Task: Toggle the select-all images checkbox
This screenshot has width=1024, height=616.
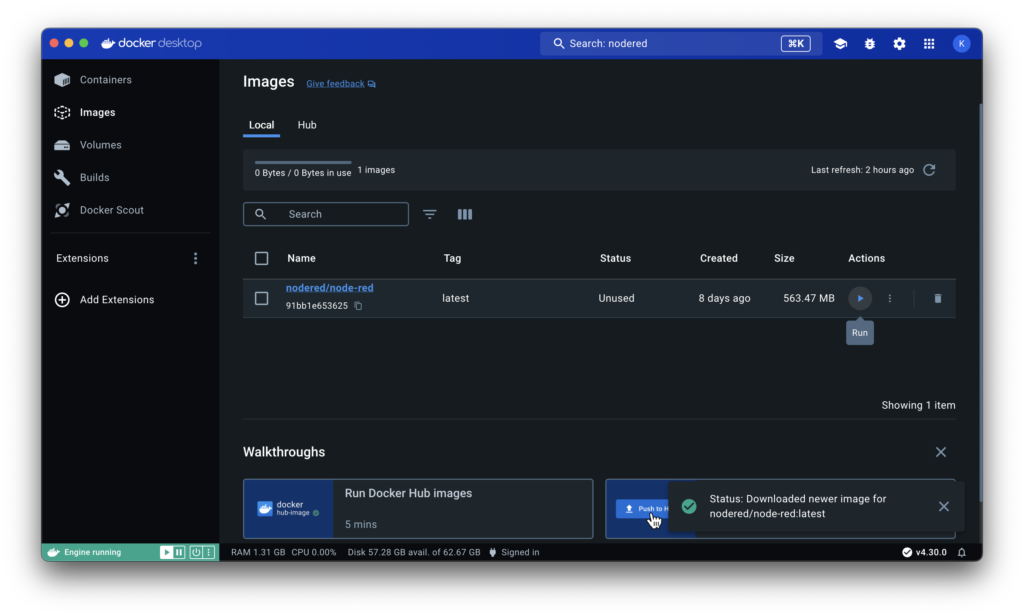Action: 261,259
